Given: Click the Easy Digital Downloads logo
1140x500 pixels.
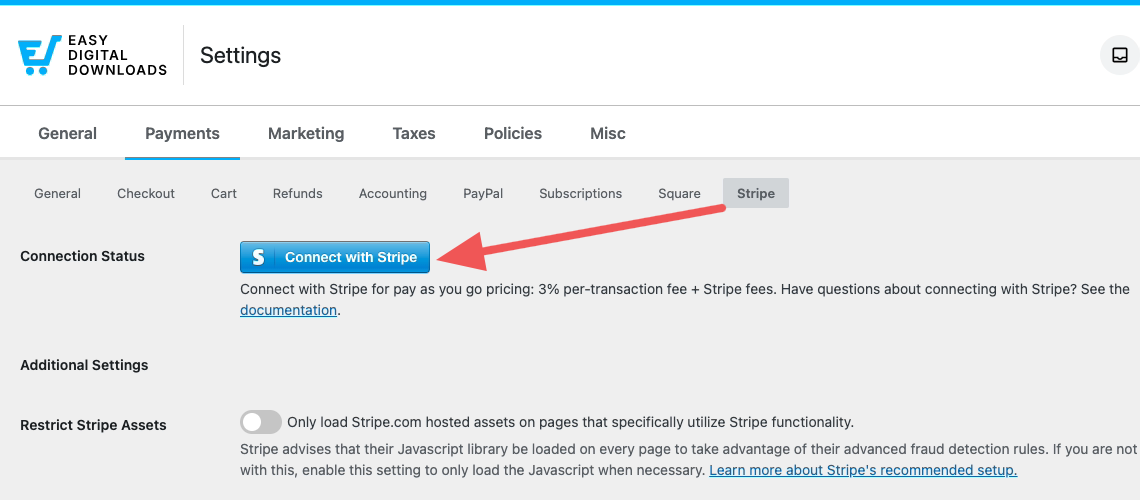Looking at the screenshot, I should coord(92,55).
